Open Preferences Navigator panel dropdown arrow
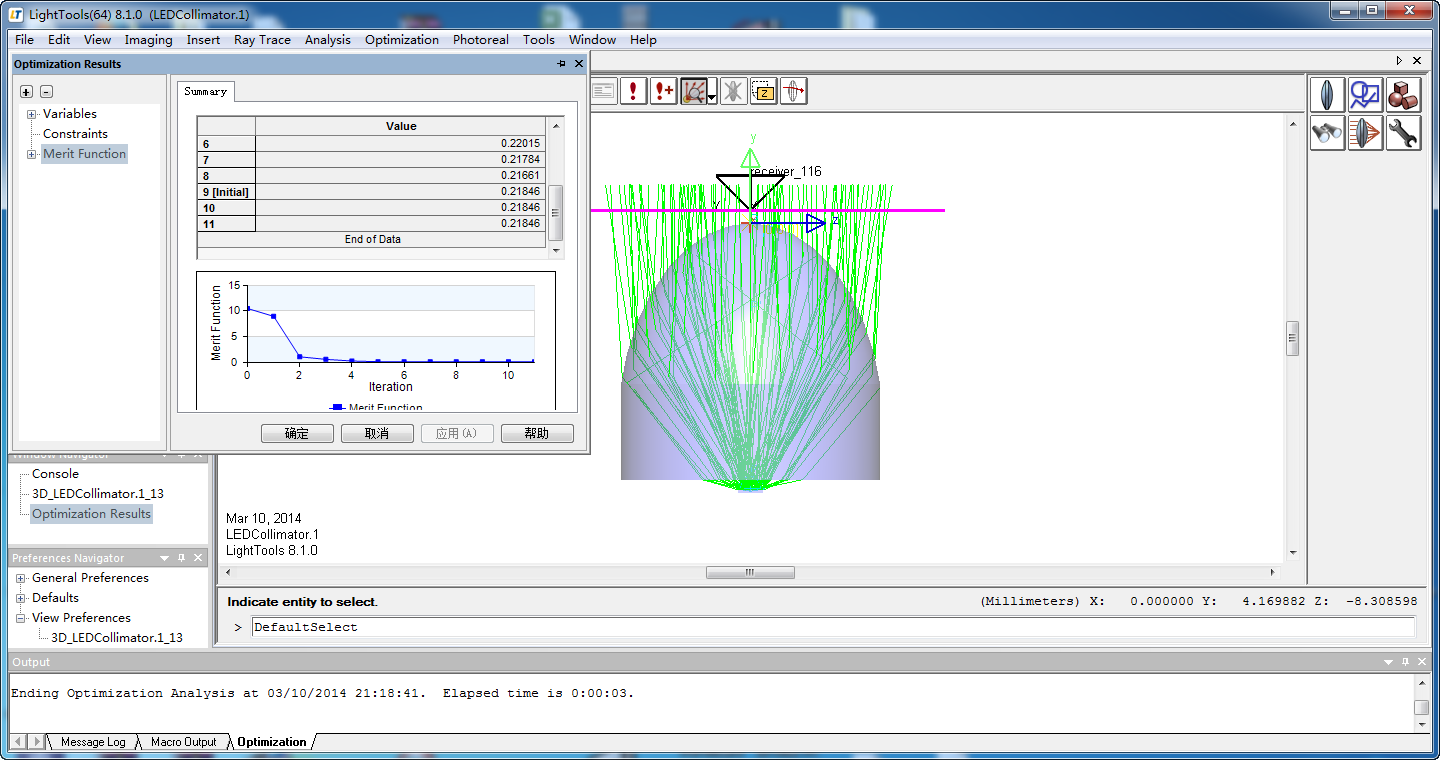Viewport: 1440px width, 760px height. pyautogui.click(x=164, y=558)
